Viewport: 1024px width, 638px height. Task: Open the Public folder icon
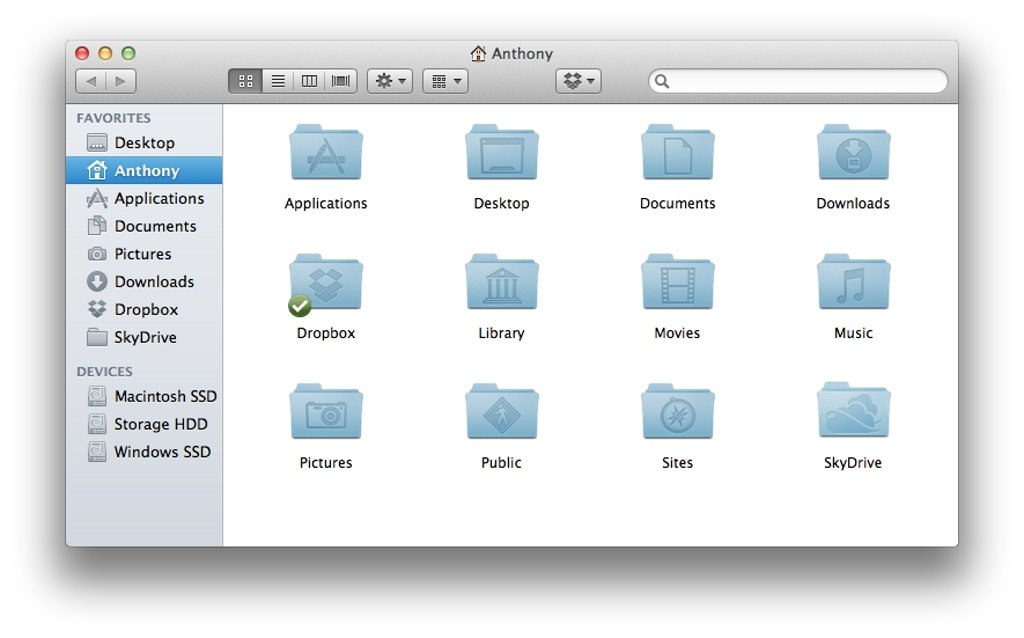point(502,411)
